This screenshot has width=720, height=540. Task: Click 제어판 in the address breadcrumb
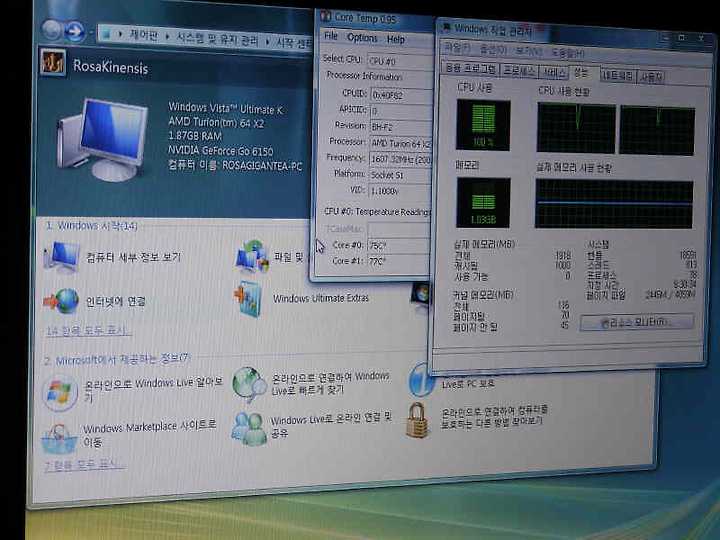(x=144, y=35)
